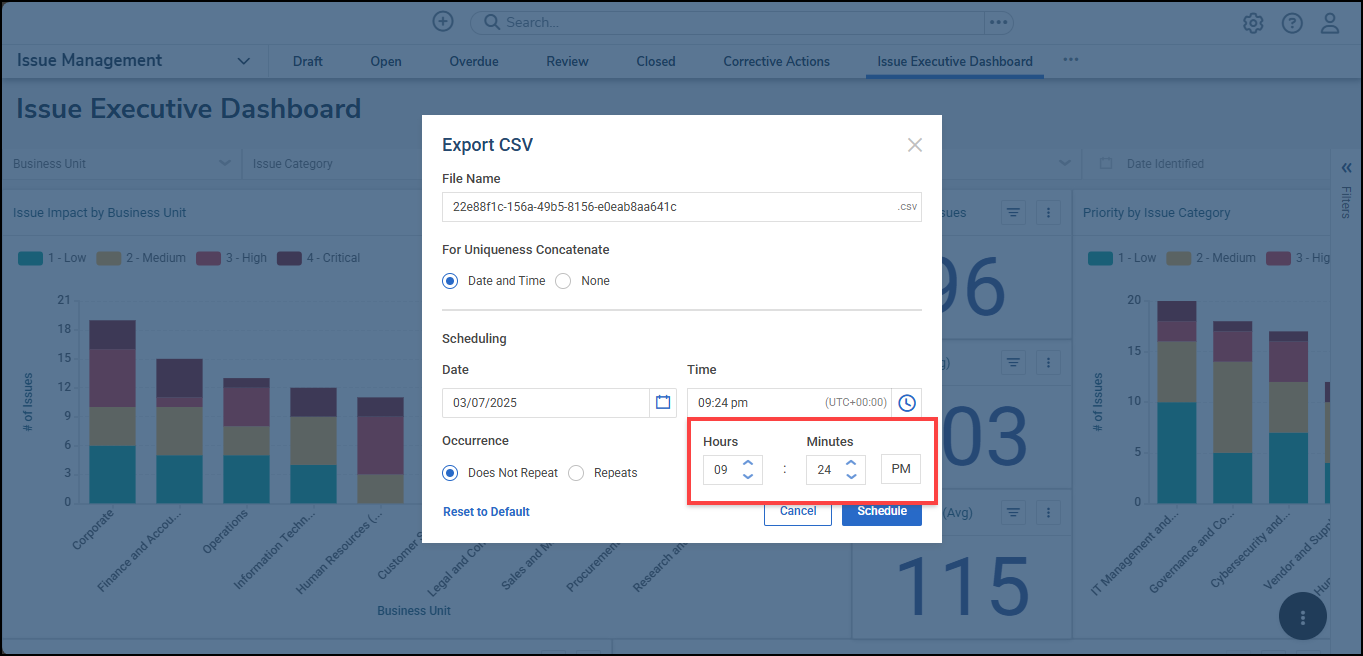Switch to the Corrective Actions tab

click(x=776, y=61)
